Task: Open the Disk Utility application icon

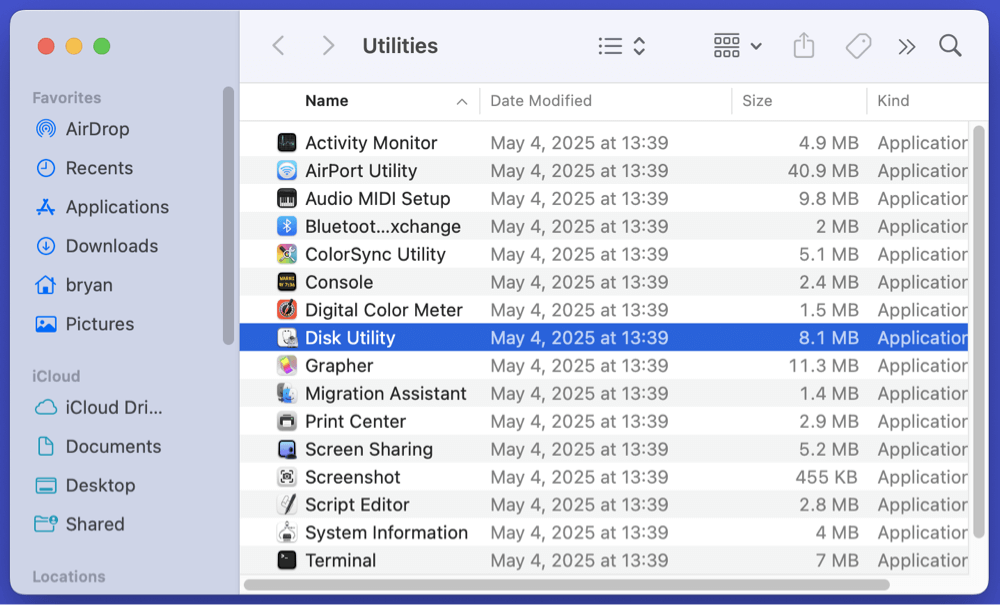Action: [x=286, y=337]
